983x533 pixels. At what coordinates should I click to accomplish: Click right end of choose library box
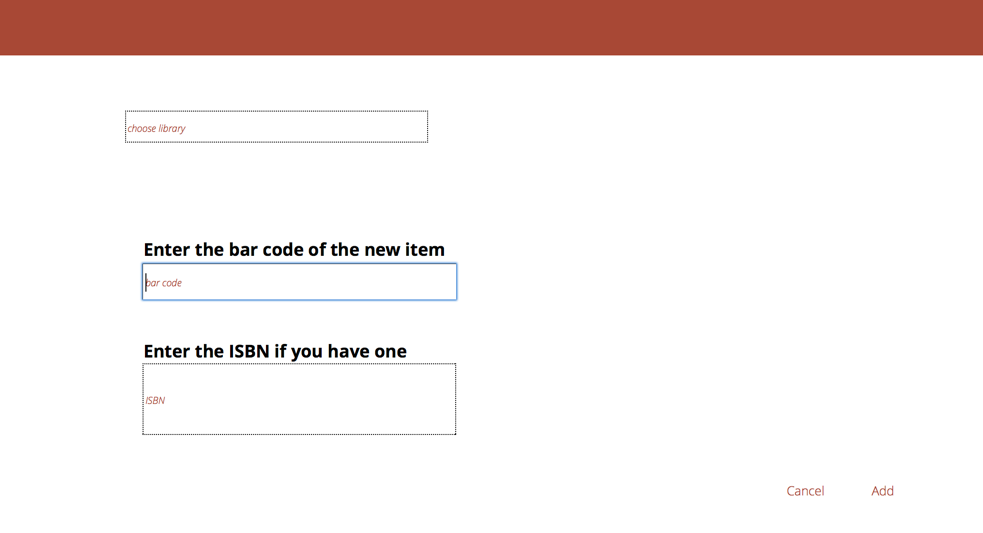tap(410, 127)
